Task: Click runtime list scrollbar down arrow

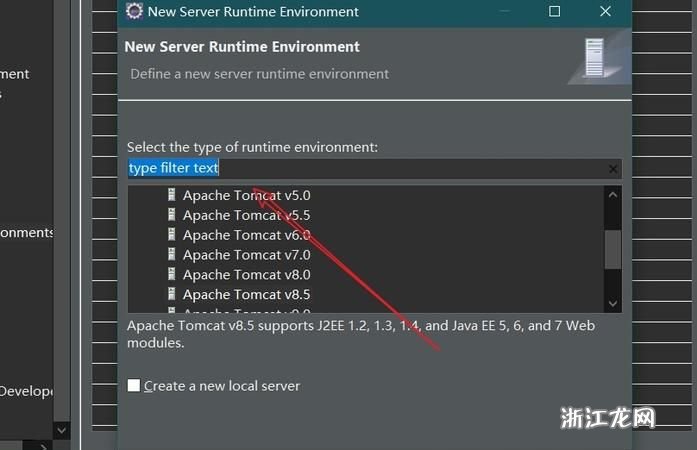Action: click(x=613, y=304)
